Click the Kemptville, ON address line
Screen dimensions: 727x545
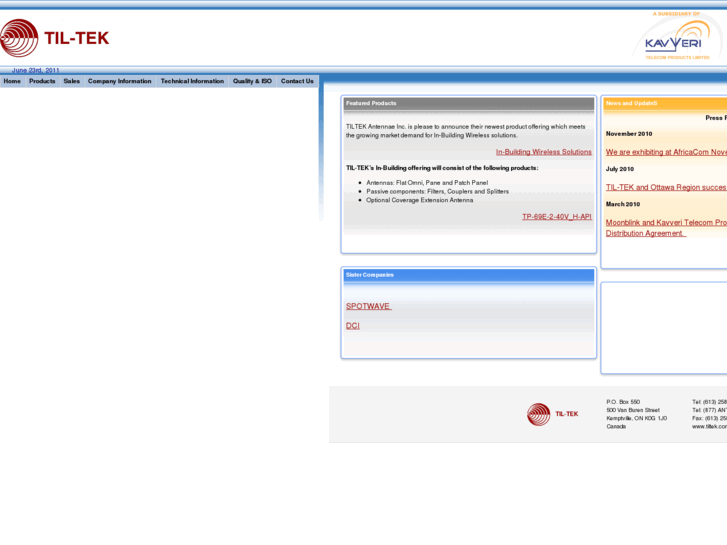637,418
